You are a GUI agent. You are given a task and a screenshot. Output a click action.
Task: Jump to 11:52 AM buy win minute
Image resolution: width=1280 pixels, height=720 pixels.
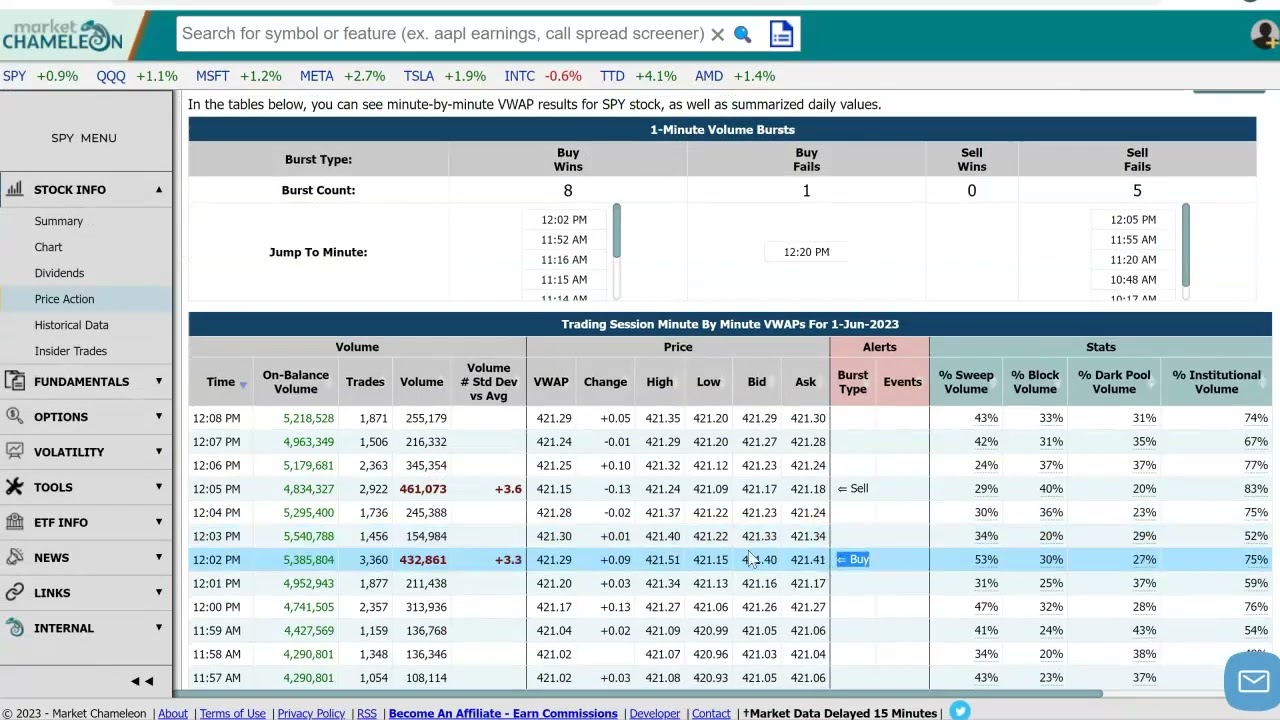(564, 240)
